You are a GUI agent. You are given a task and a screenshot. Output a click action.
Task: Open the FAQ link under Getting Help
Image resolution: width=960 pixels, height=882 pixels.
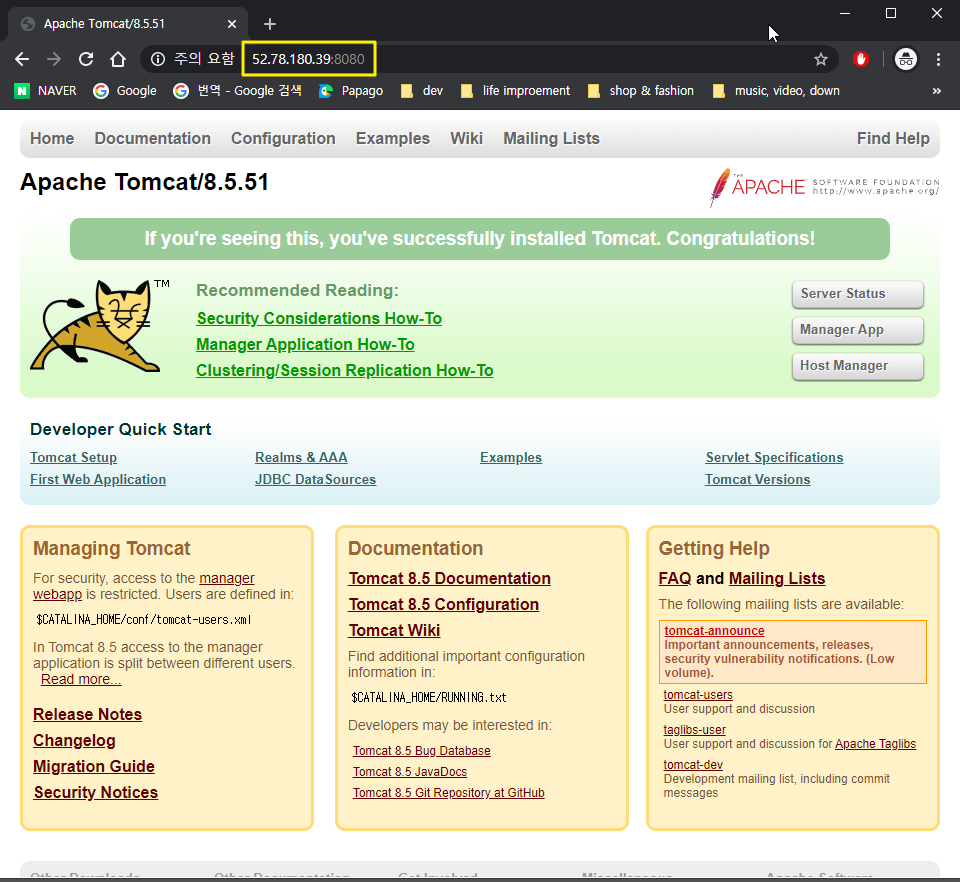tap(675, 578)
